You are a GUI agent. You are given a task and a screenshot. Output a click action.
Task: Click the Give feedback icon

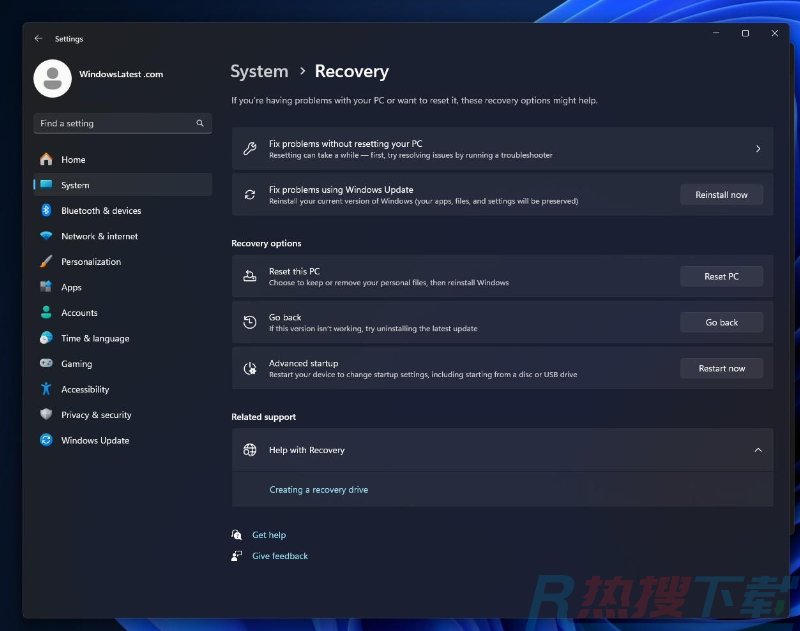(236, 556)
